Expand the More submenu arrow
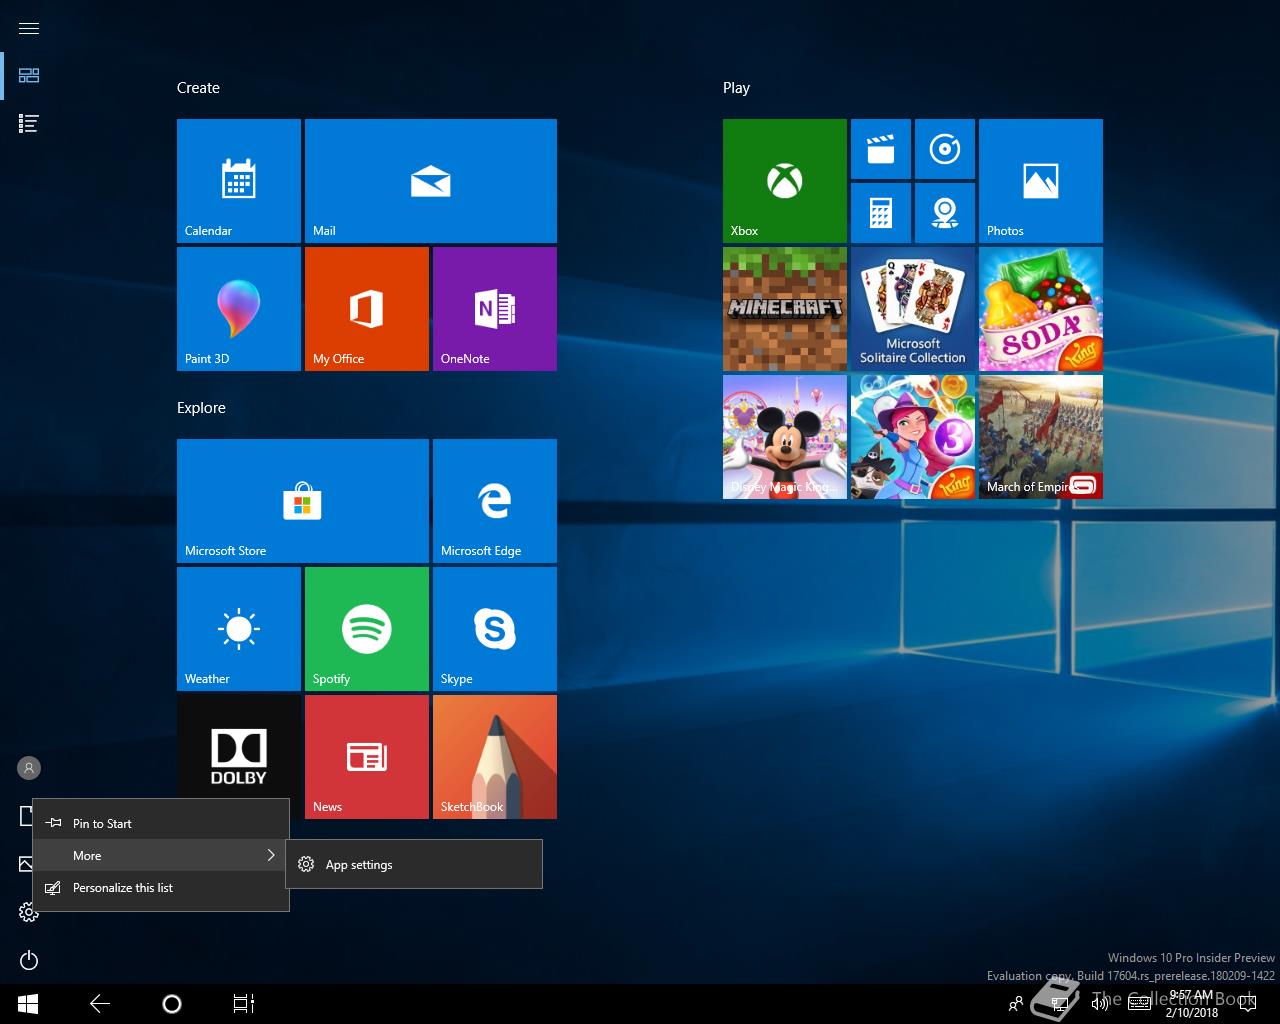This screenshot has height=1024, width=1280. point(270,855)
